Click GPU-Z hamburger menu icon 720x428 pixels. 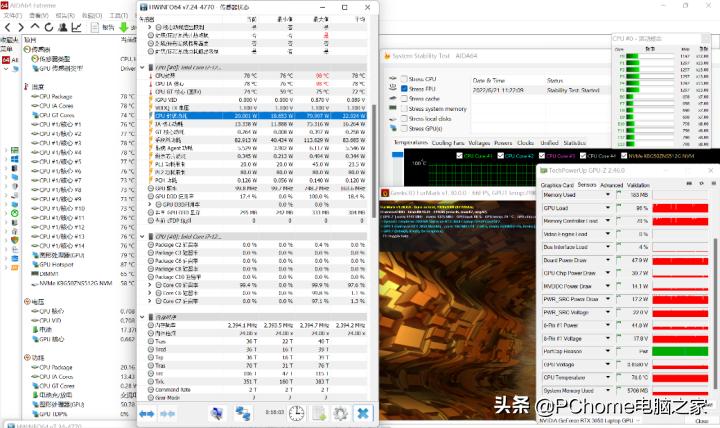(714, 183)
